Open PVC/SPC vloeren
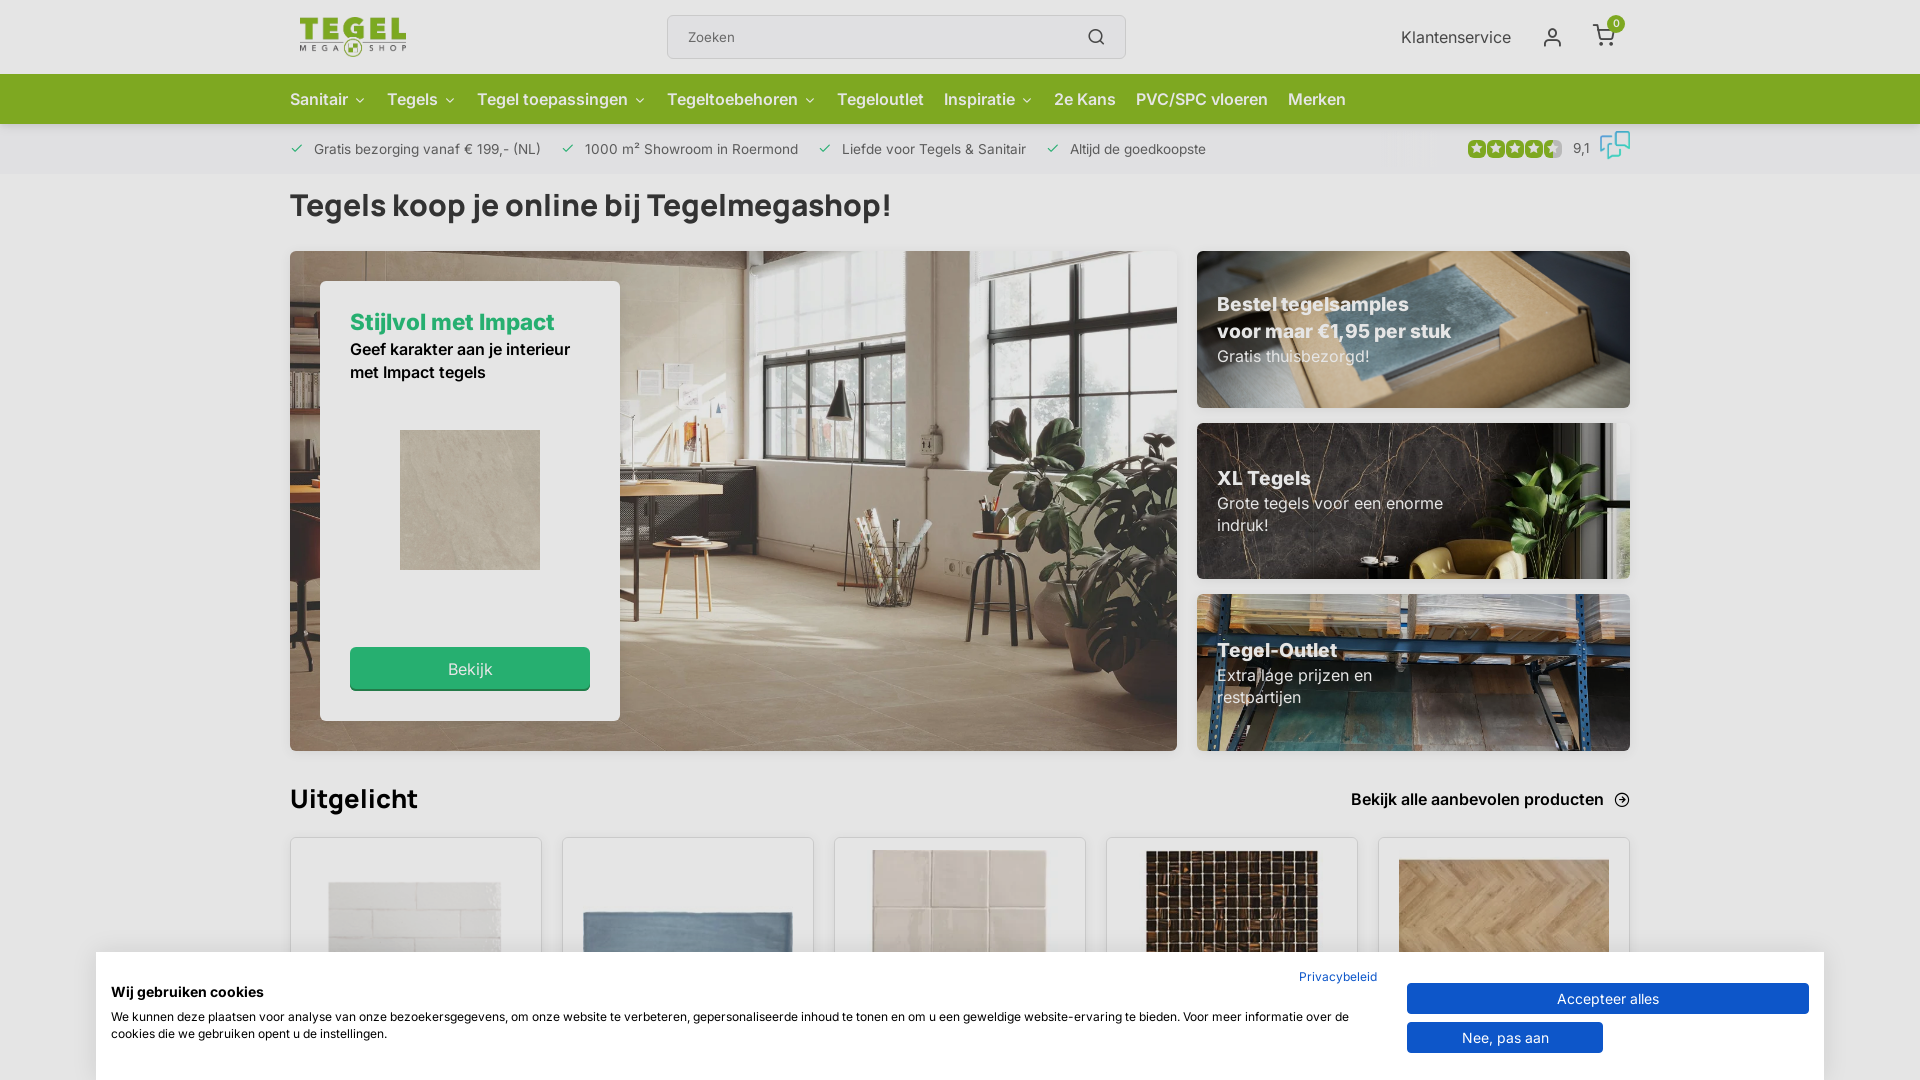 [1201, 99]
